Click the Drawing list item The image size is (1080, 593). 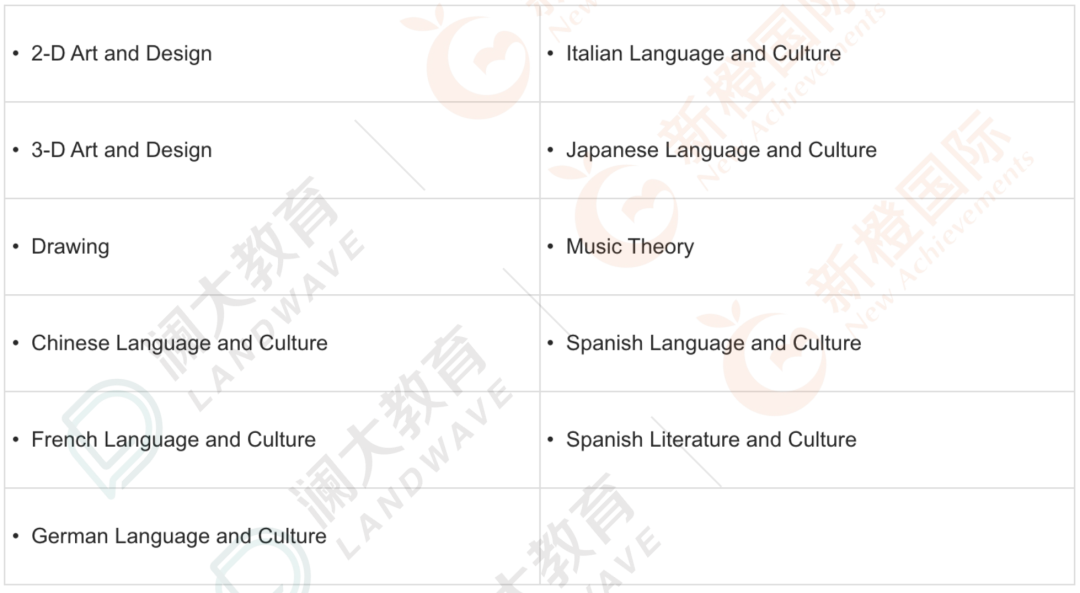70,247
